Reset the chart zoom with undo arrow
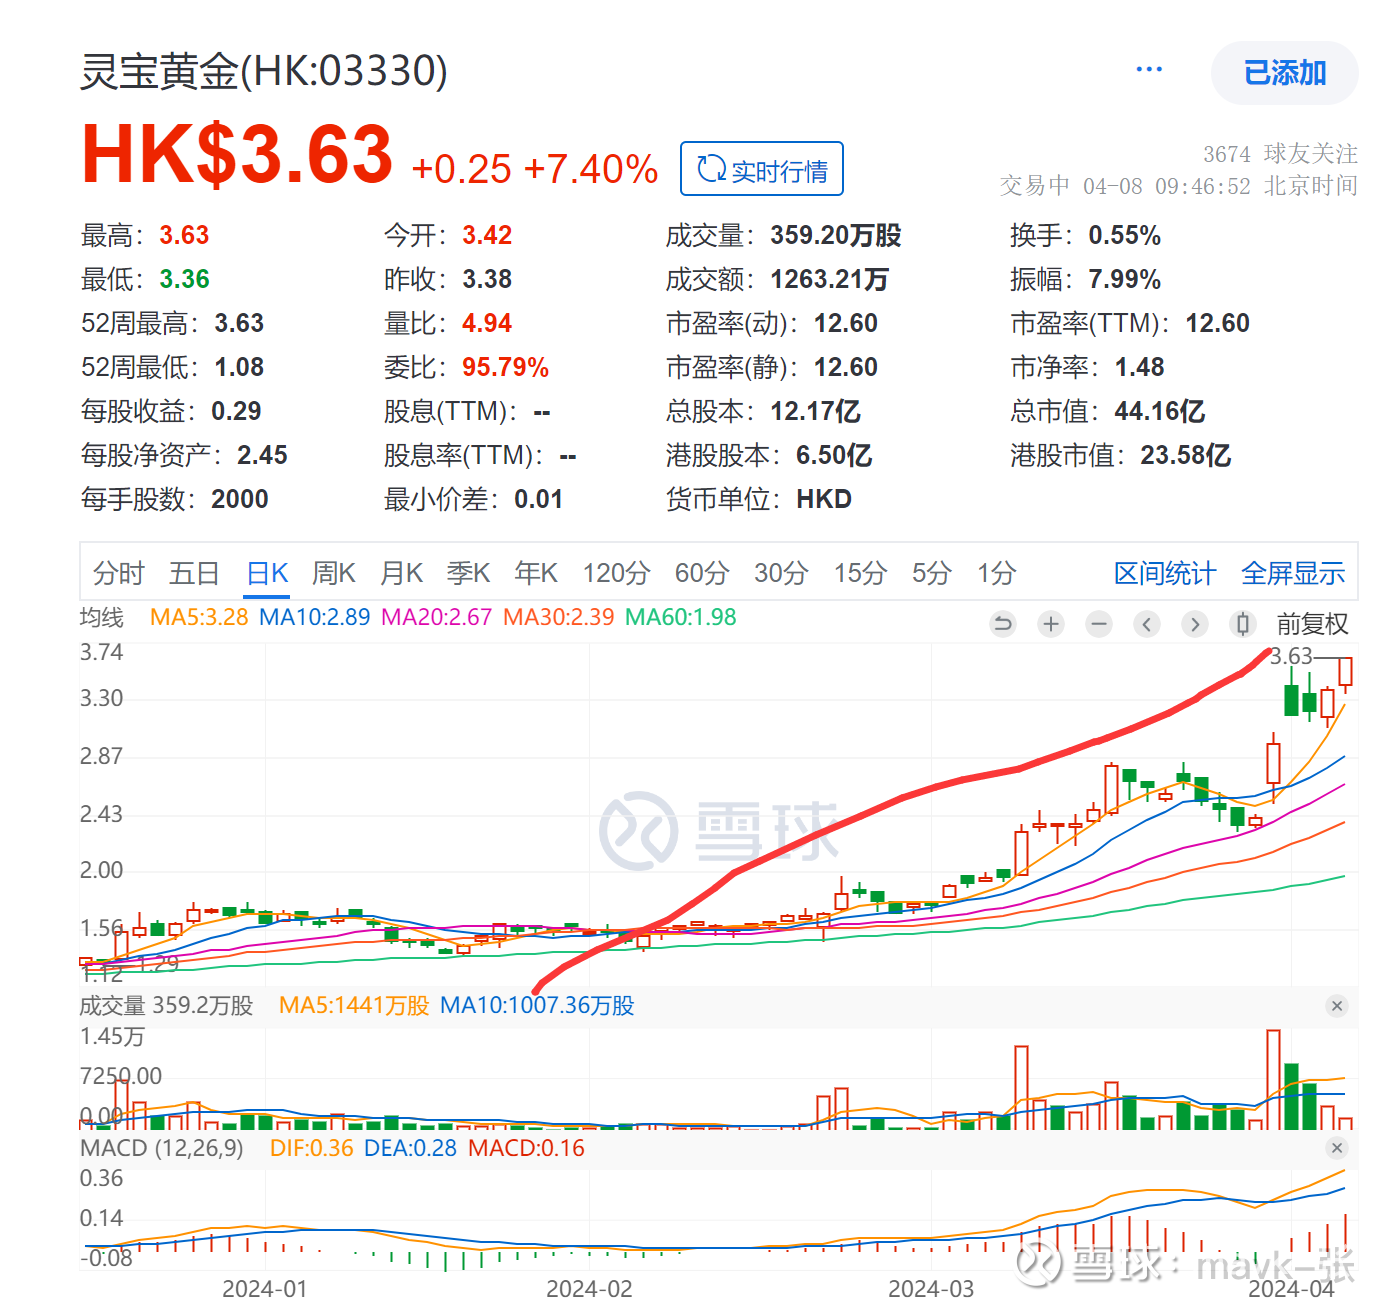Image resolution: width=1395 pixels, height=1307 pixels. pyautogui.click(x=1003, y=623)
